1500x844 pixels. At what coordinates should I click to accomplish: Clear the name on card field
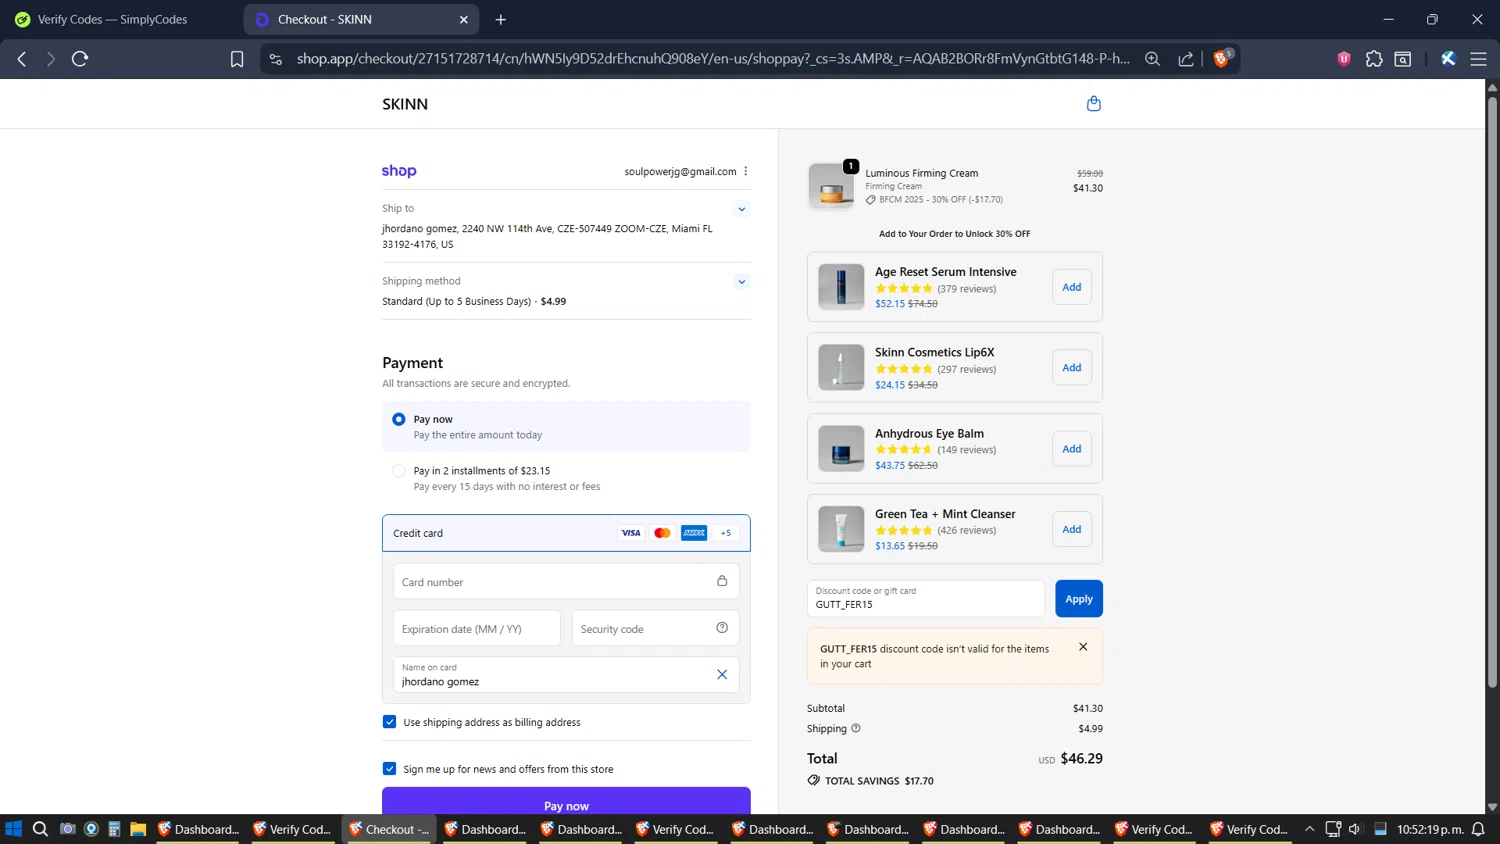coord(722,675)
